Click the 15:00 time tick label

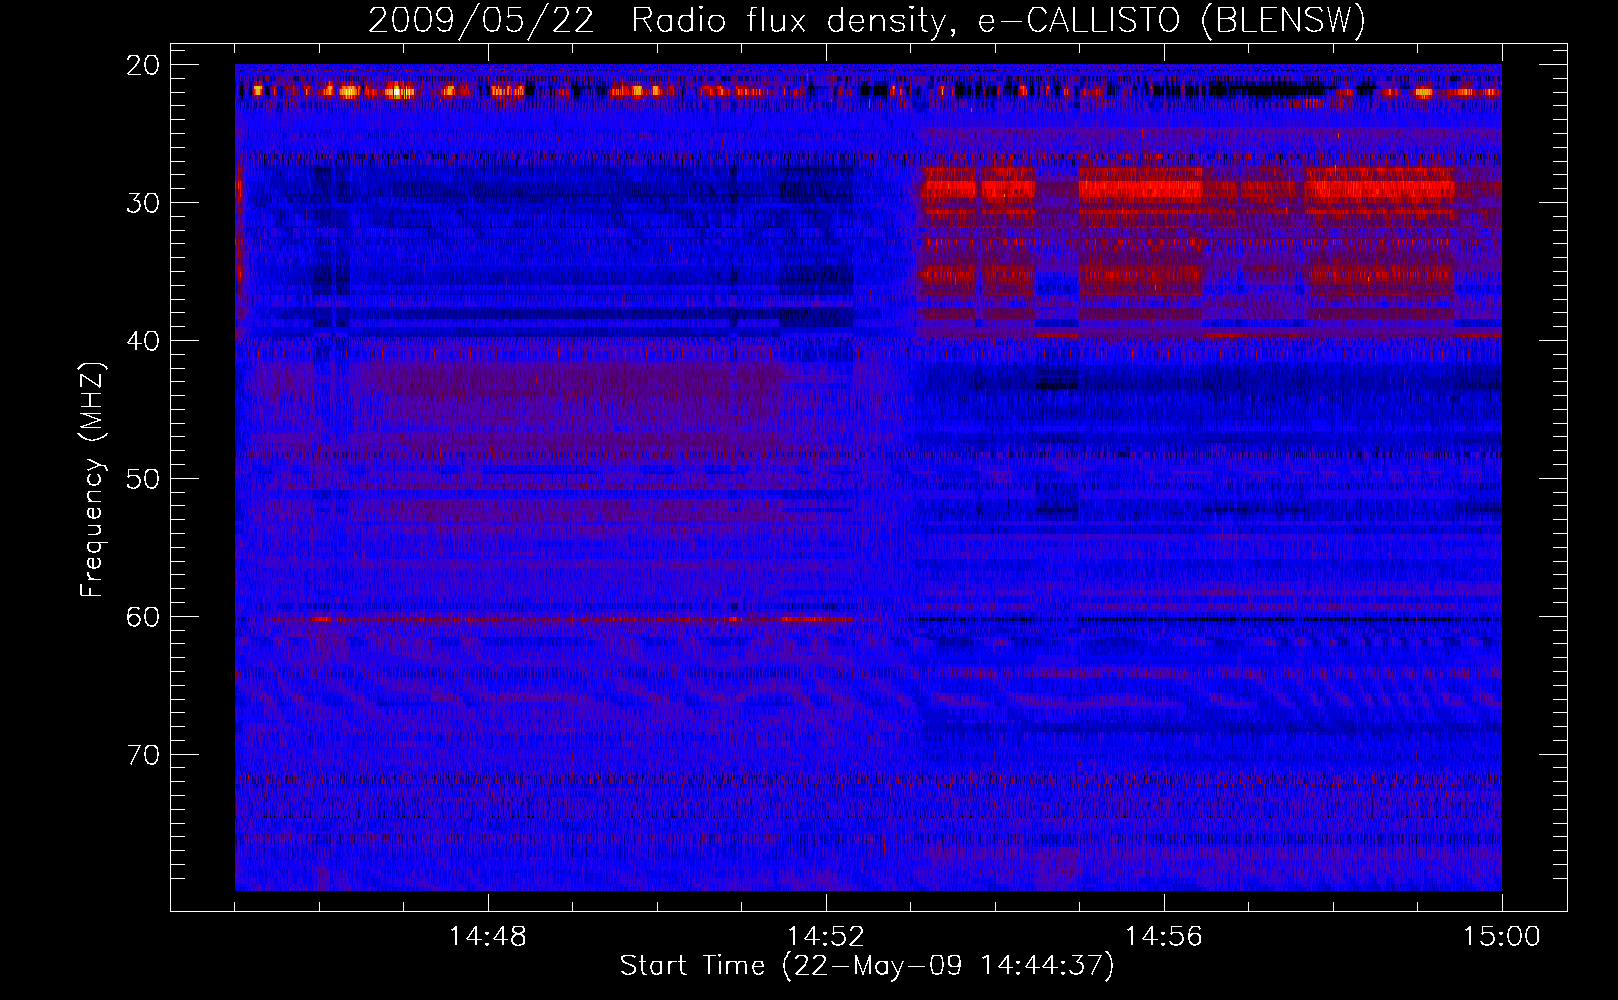[1502, 937]
